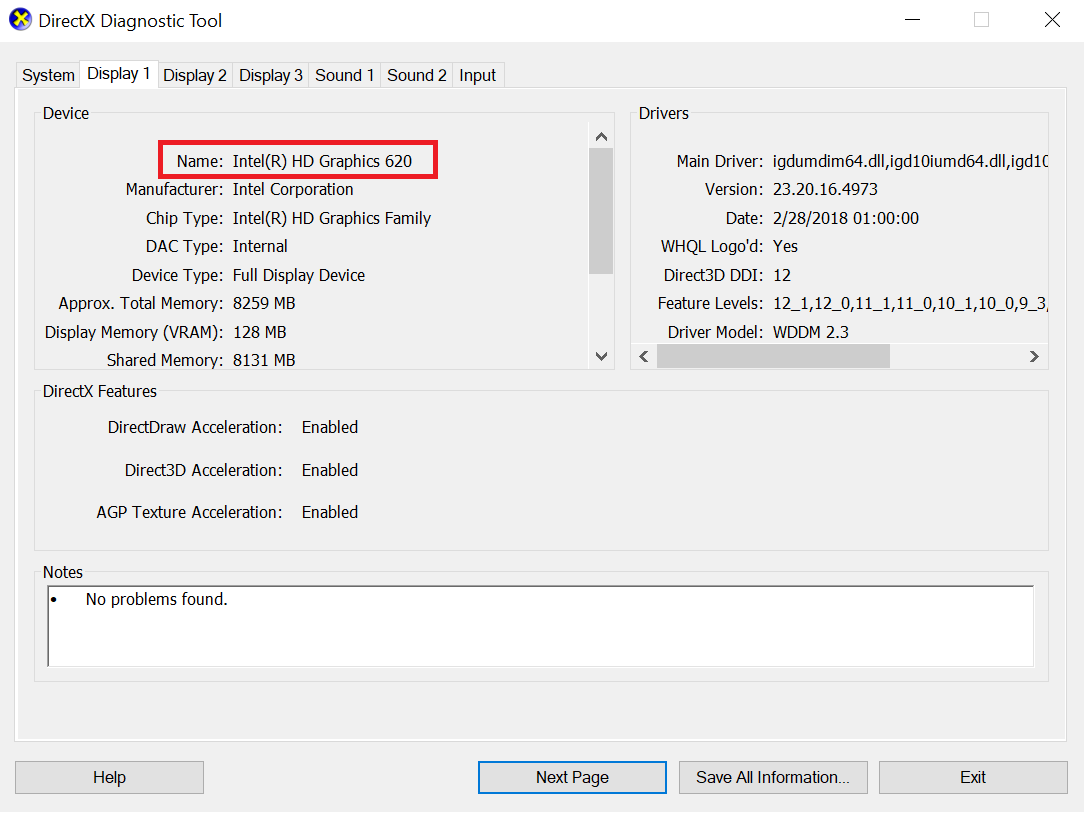This screenshot has height=814, width=1084.
Task: Click the driver date '2/28/2018 01:00:00'
Action: (x=845, y=219)
